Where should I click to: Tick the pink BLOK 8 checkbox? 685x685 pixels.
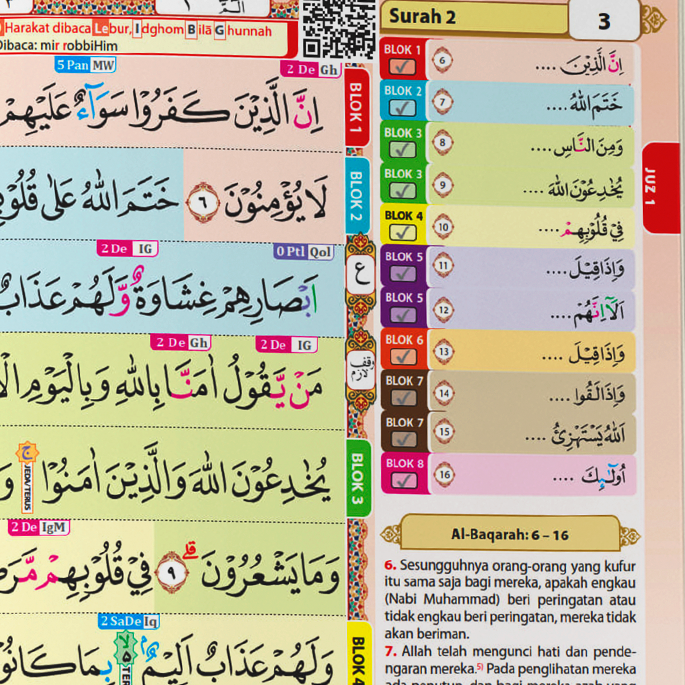click(x=403, y=481)
